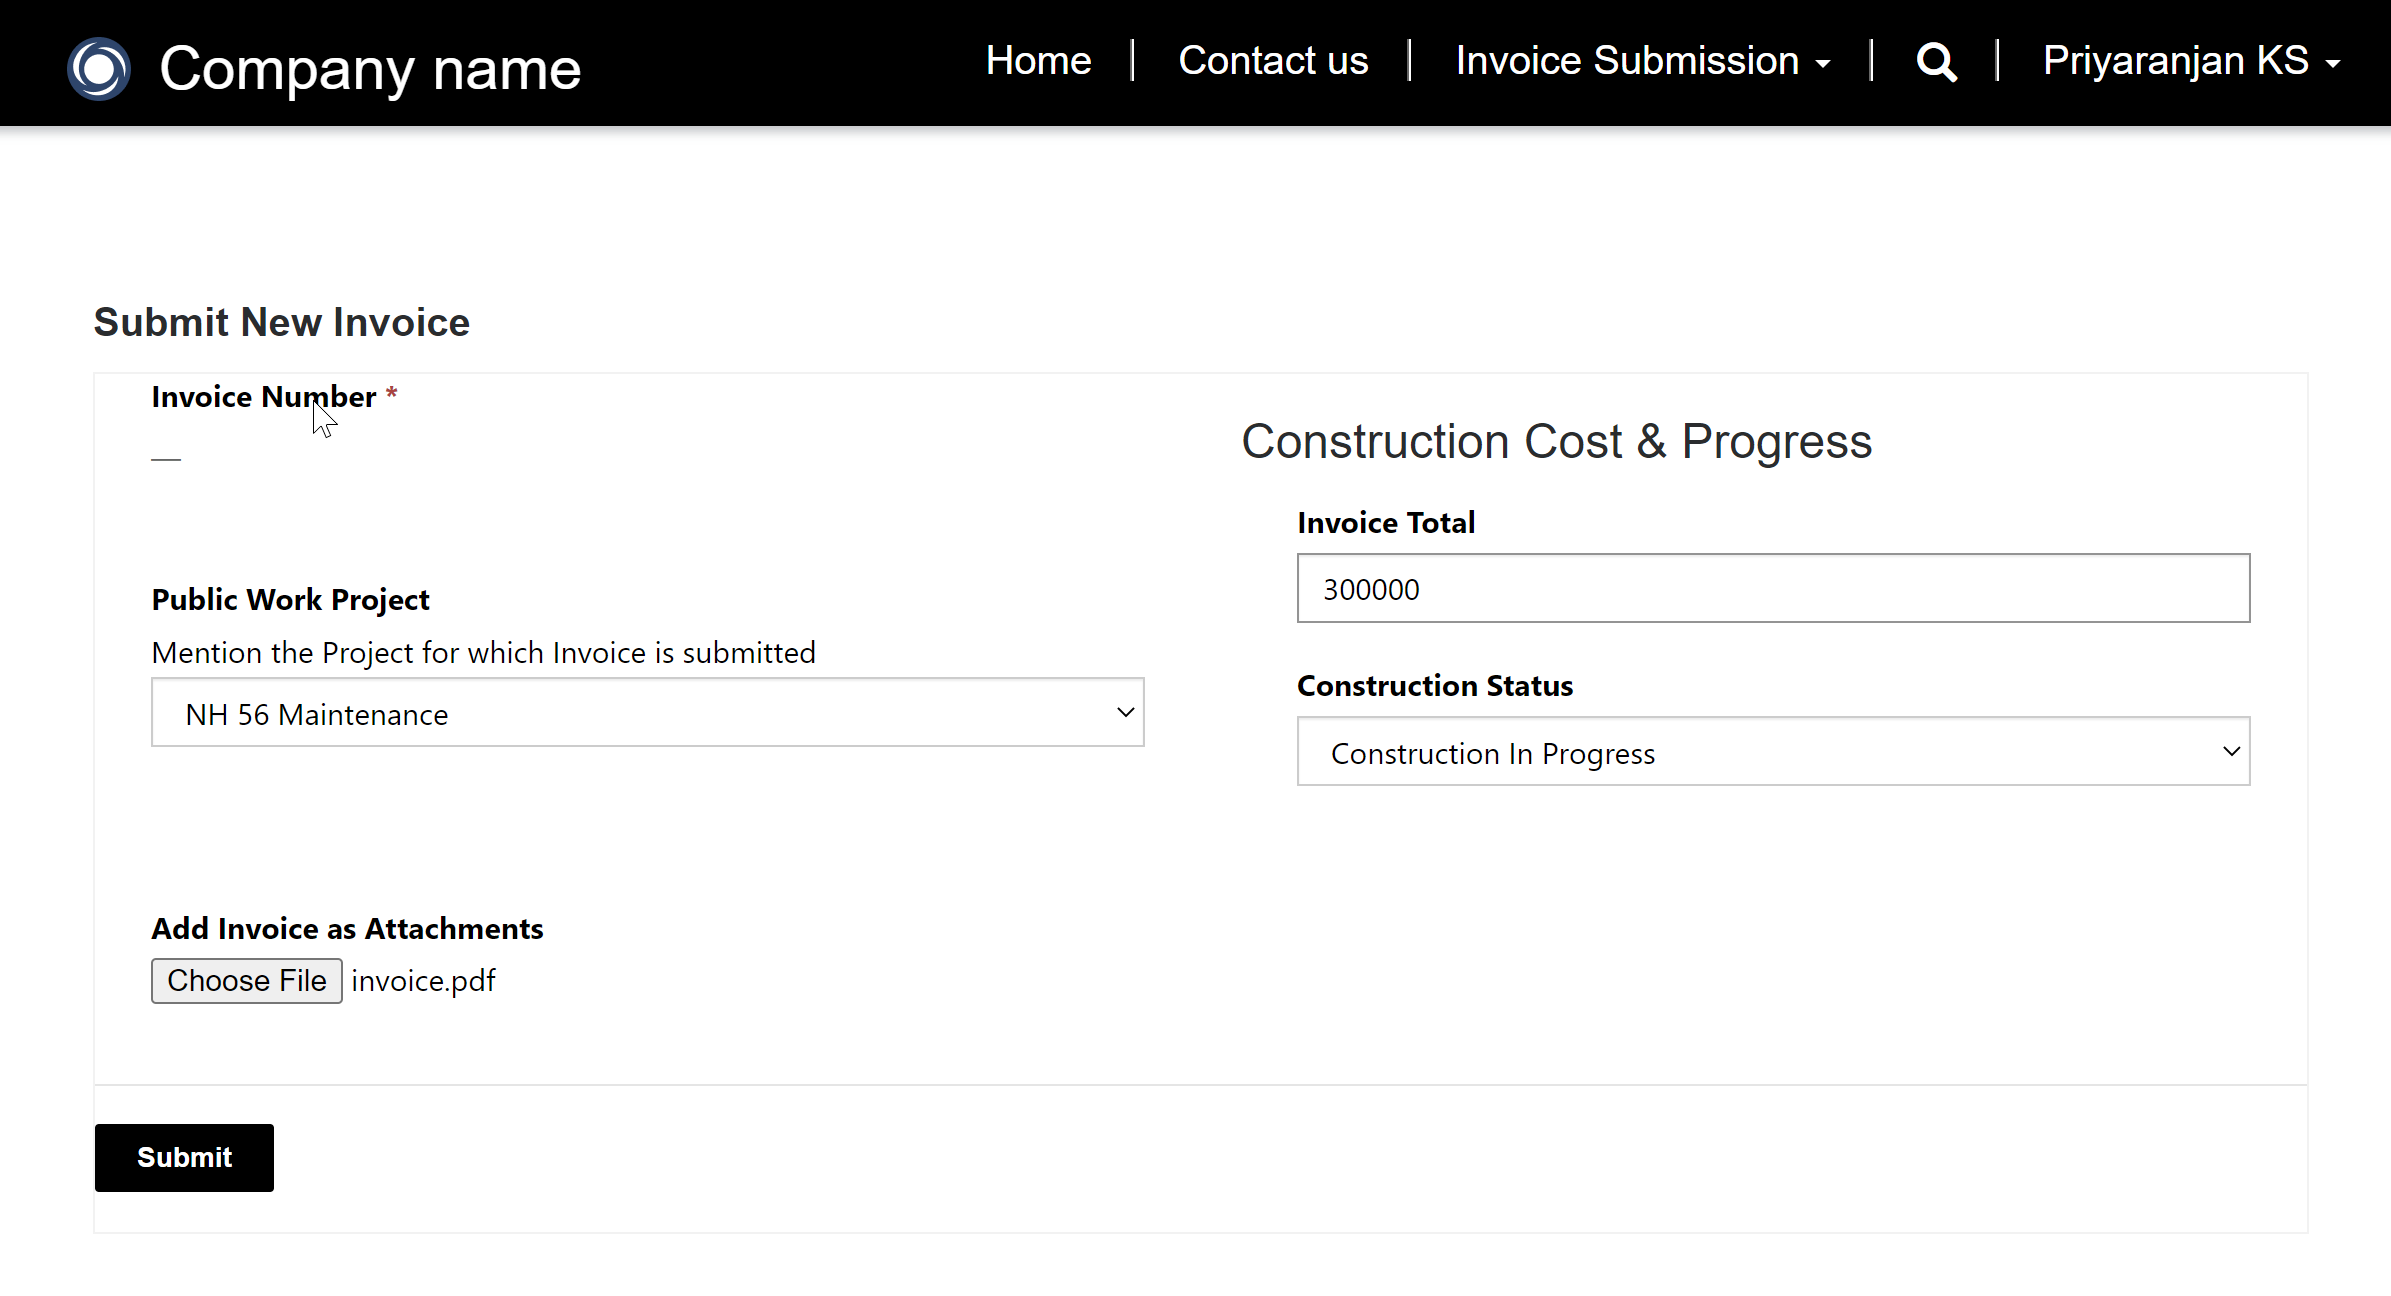Click the Submit New Invoice heading
This screenshot has width=2391, height=1296.
pyautogui.click(x=281, y=322)
